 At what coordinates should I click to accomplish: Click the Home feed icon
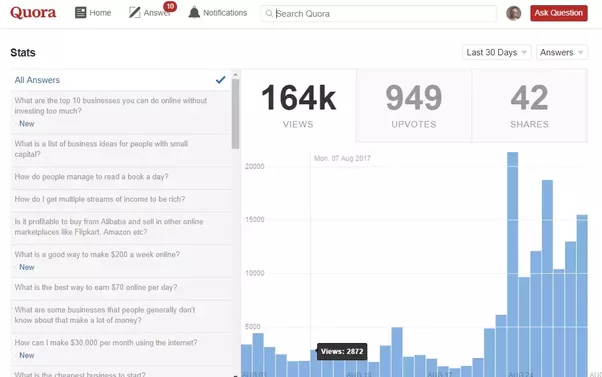[x=80, y=13]
